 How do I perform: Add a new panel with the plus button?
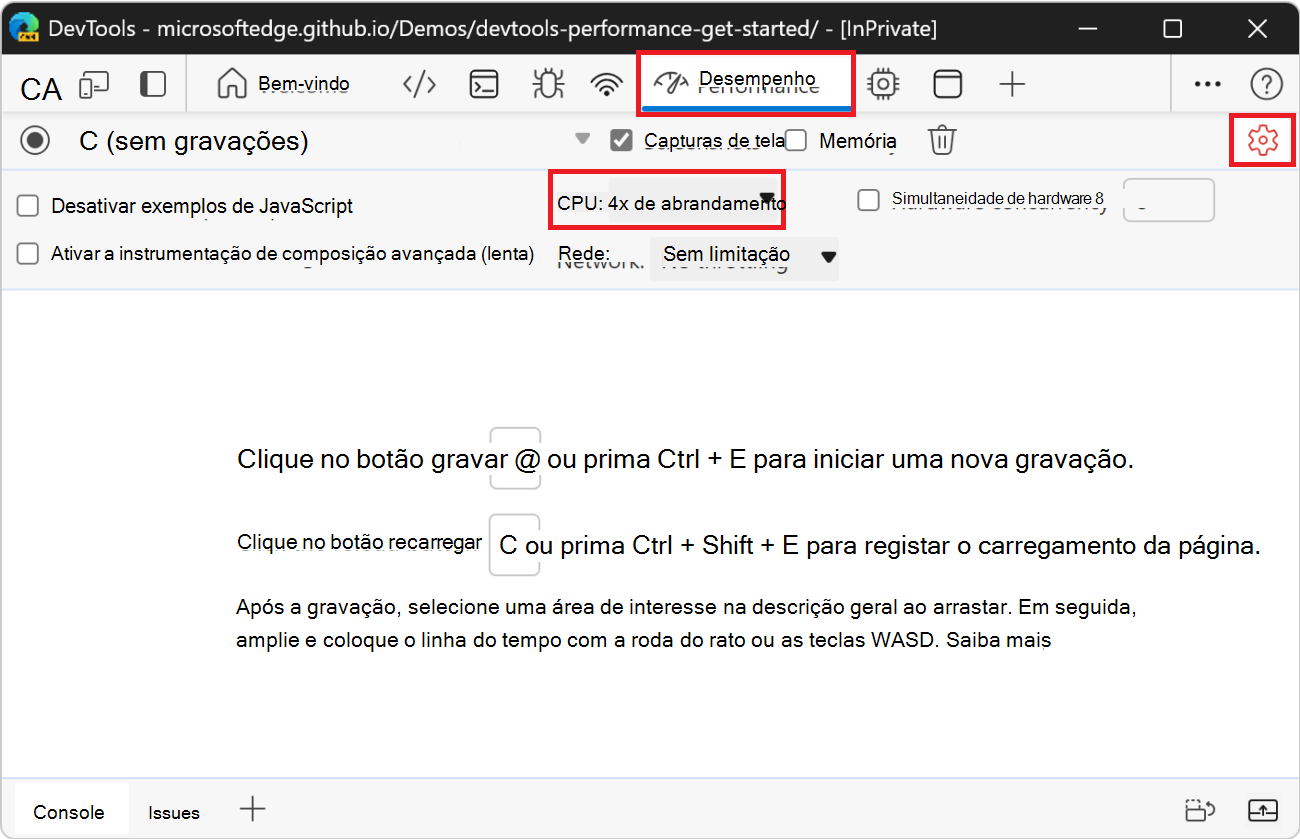(1011, 84)
